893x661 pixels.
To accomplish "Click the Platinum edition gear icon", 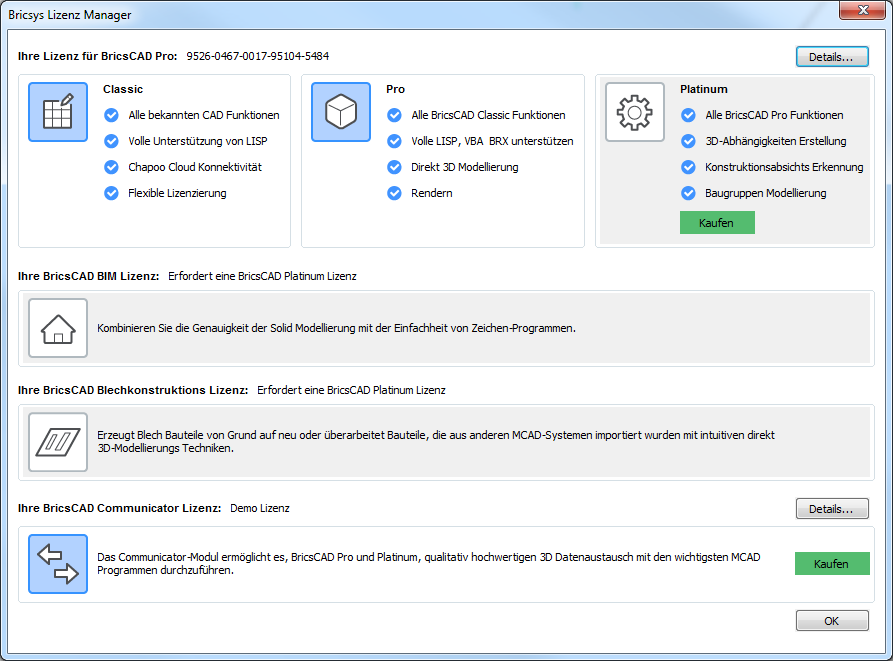I will tap(634, 112).
